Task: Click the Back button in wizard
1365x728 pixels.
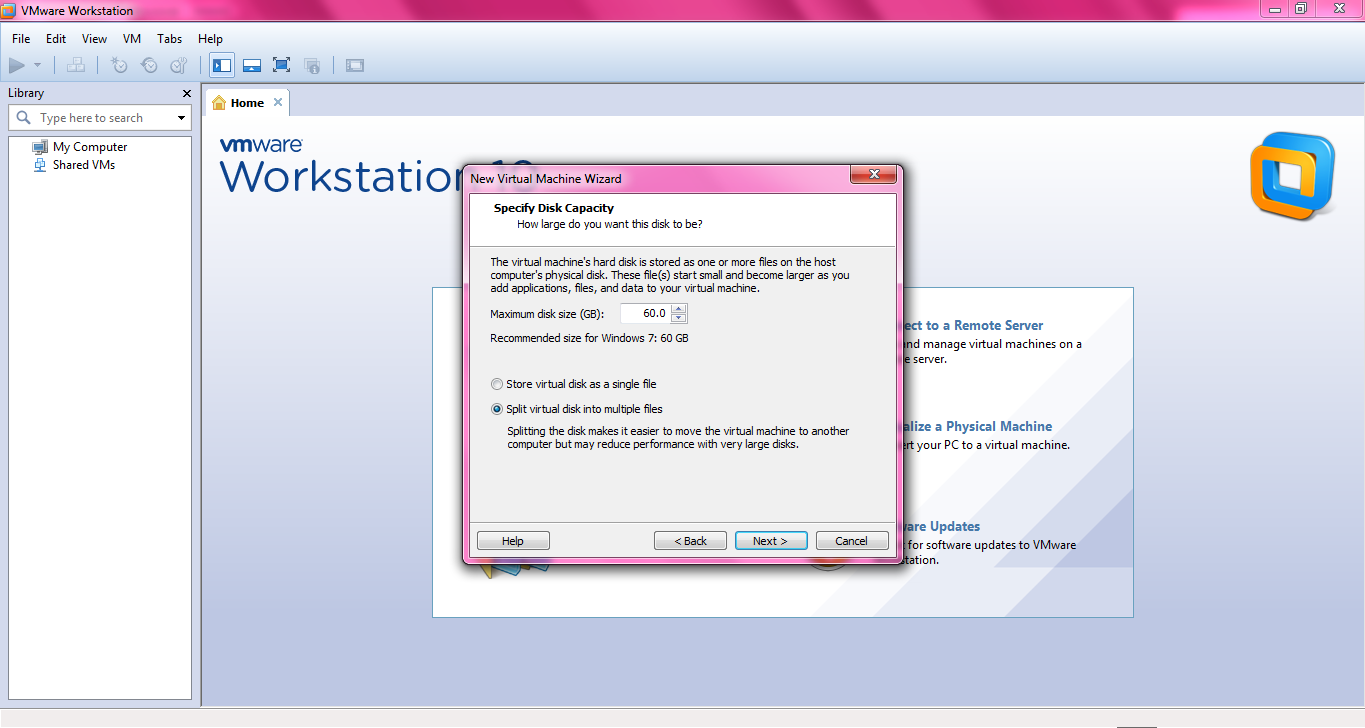Action: click(x=690, y=541)
